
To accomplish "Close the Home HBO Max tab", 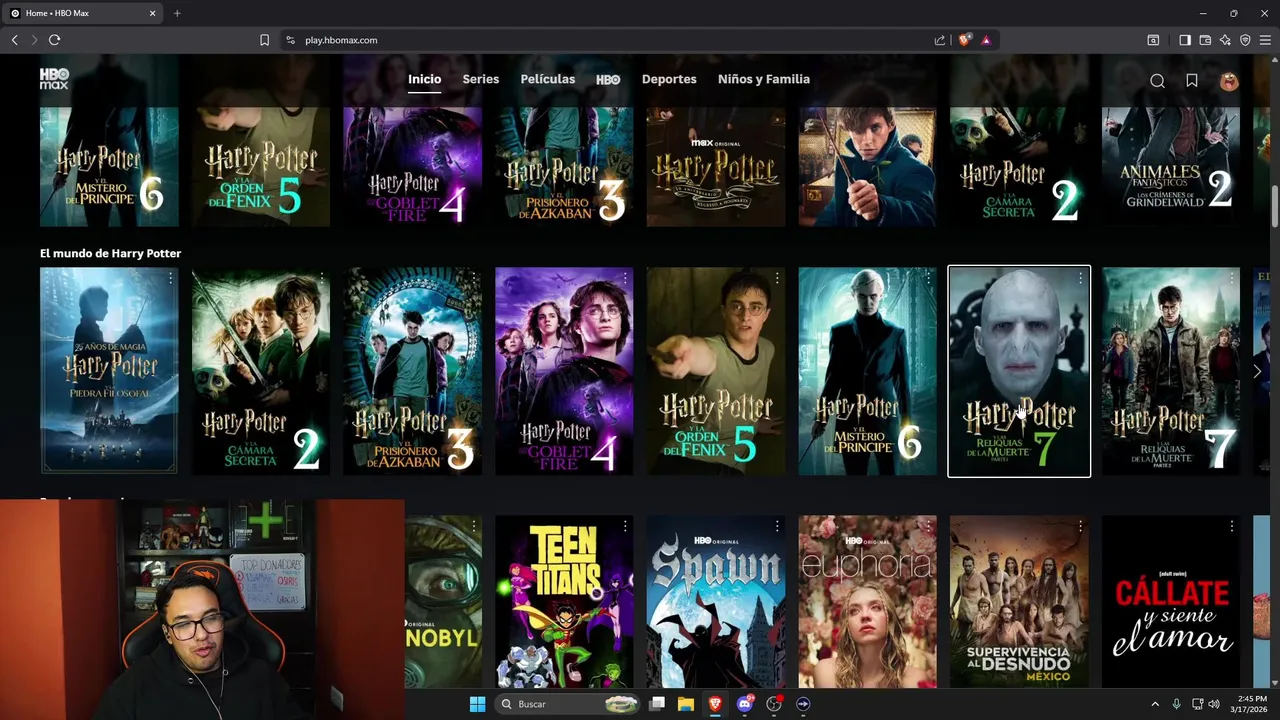I will (153, 13).
